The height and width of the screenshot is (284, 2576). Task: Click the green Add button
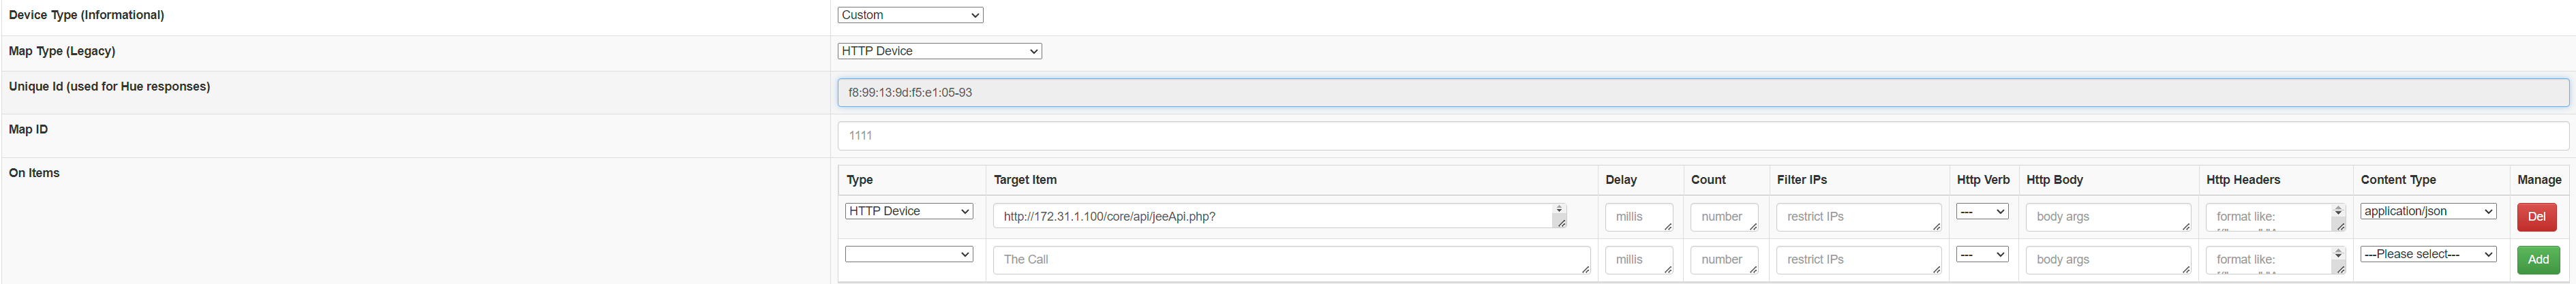coord(2538,260)
